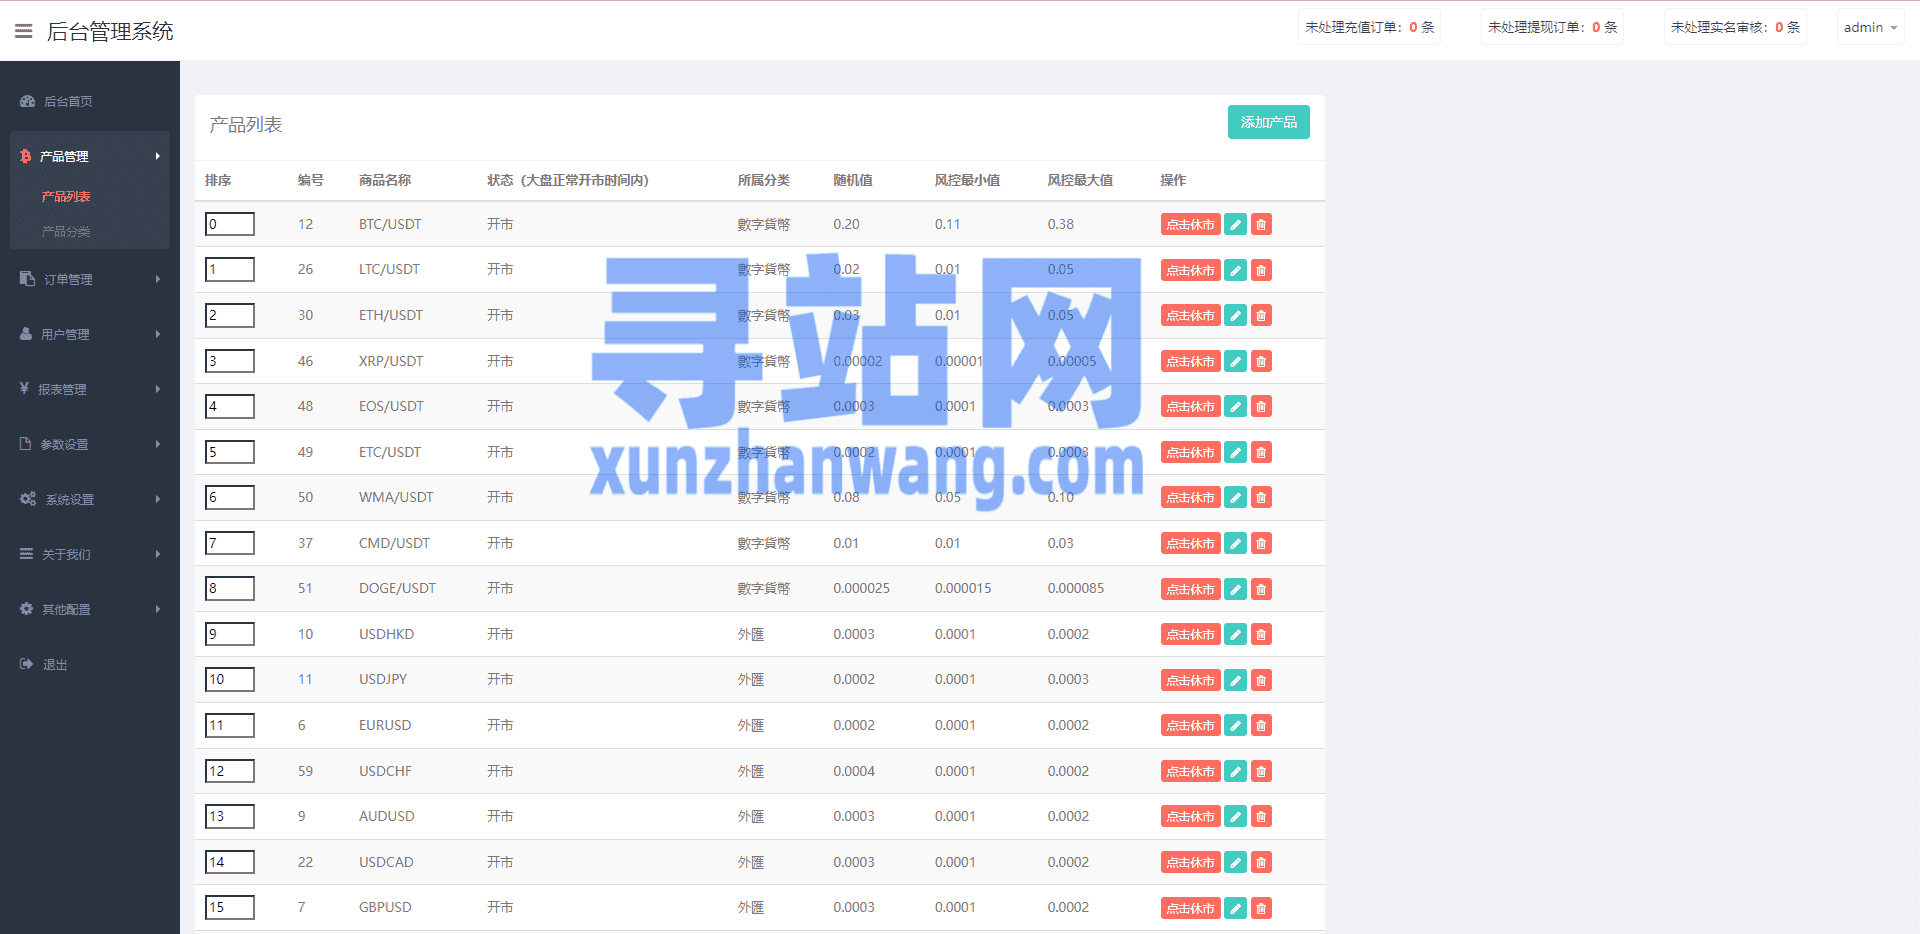Expand the 订单管理 sidebar menu
Screen dimensions: 1920x934
[90, 279]
